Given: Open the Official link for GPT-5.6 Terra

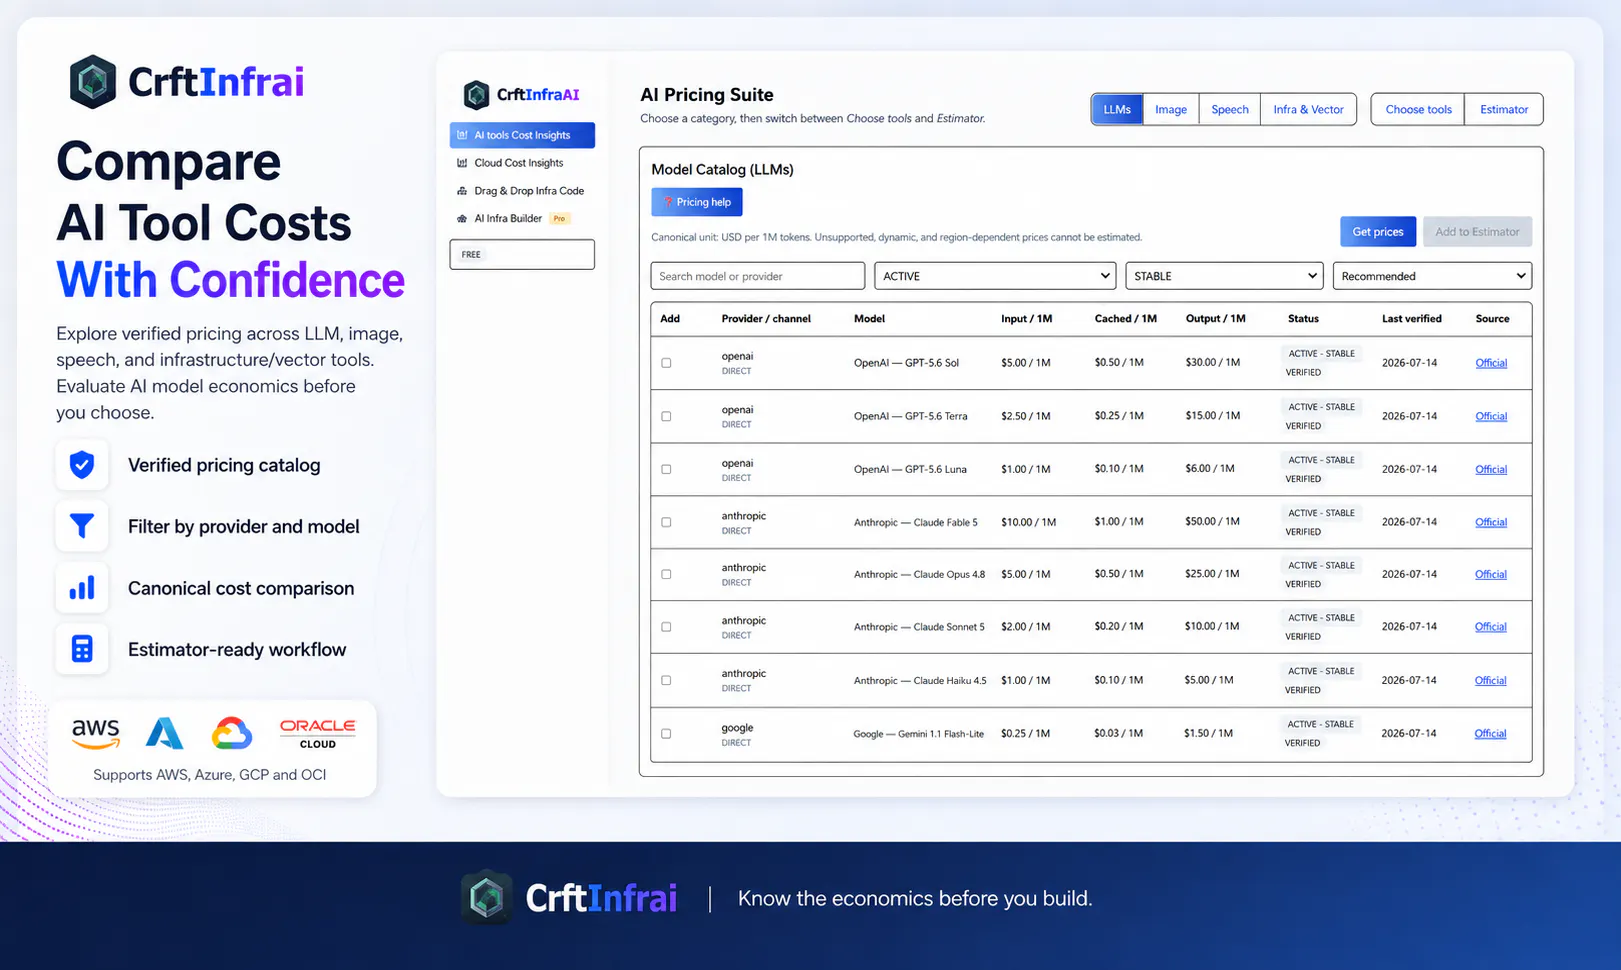Looking at the screenshot, I should (x=1491, y=416).
